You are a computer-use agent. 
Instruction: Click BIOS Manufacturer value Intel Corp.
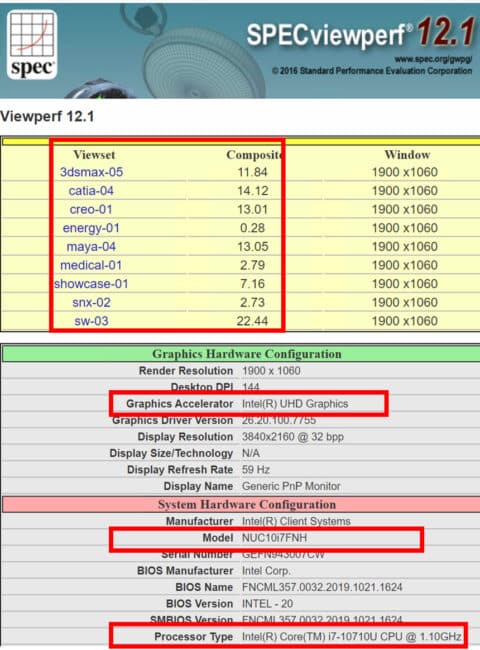pos(266,571)
